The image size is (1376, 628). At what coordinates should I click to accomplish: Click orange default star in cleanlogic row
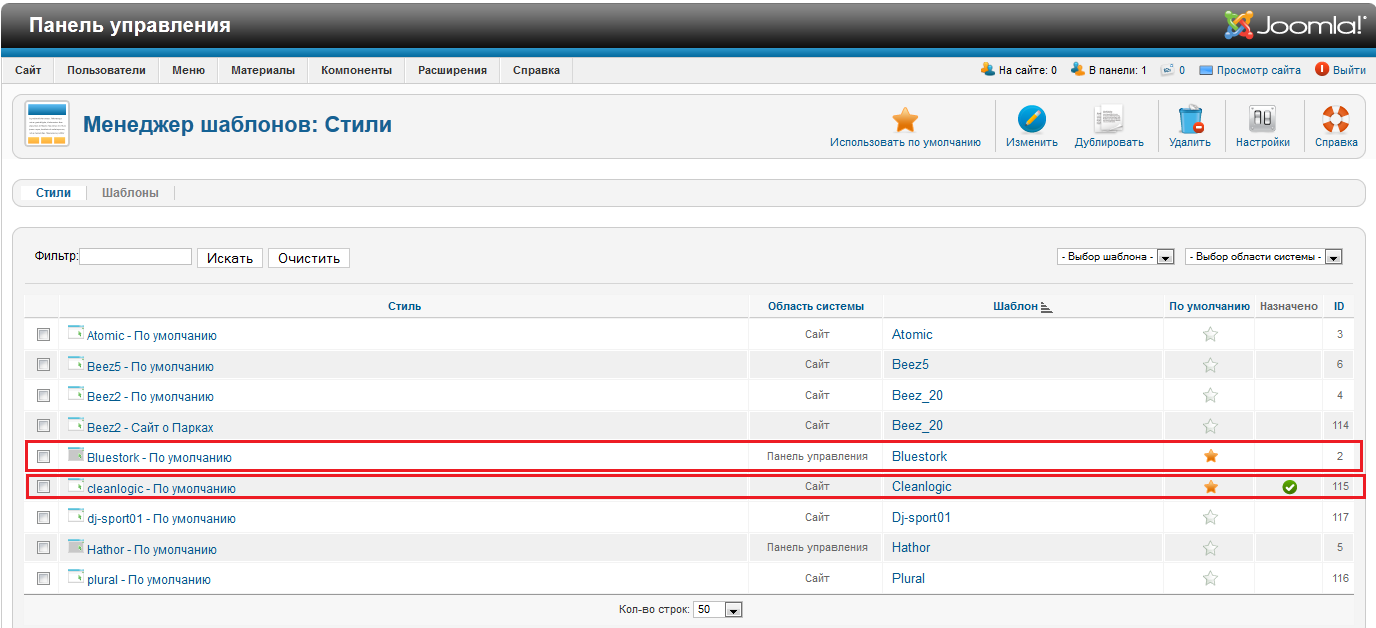pos(1210,487)
